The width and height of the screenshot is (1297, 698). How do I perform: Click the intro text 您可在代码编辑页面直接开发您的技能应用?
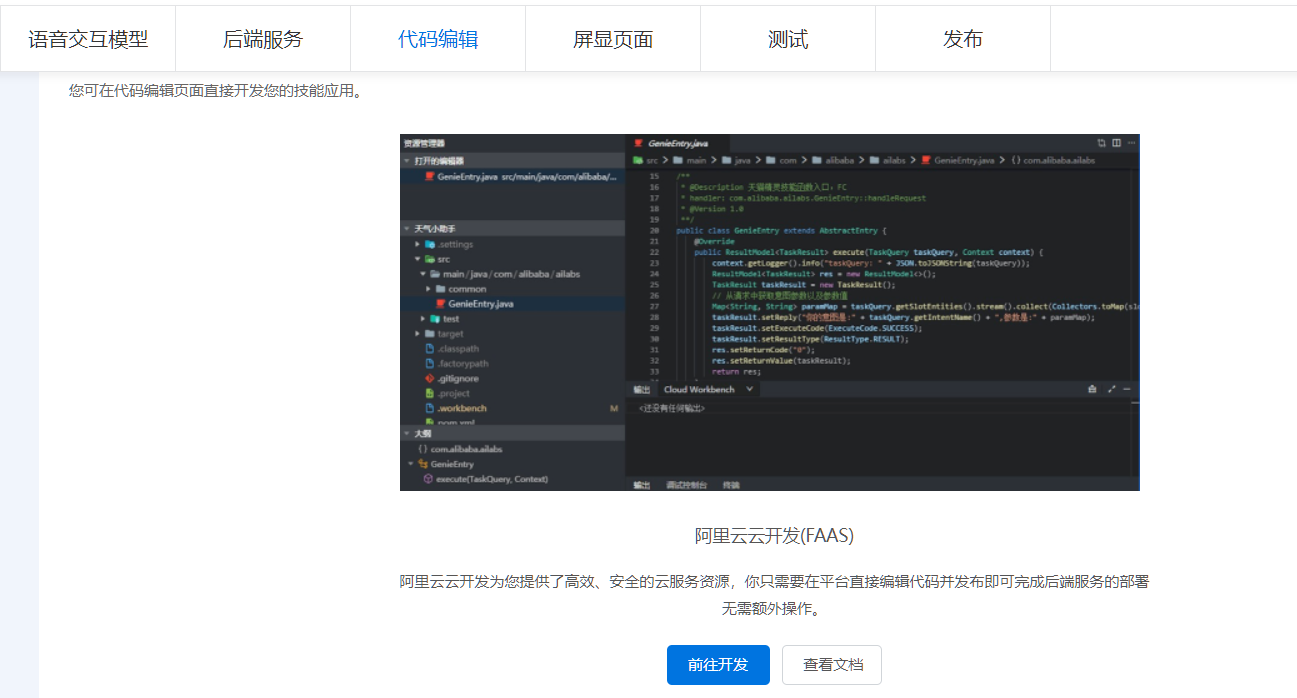215,91
